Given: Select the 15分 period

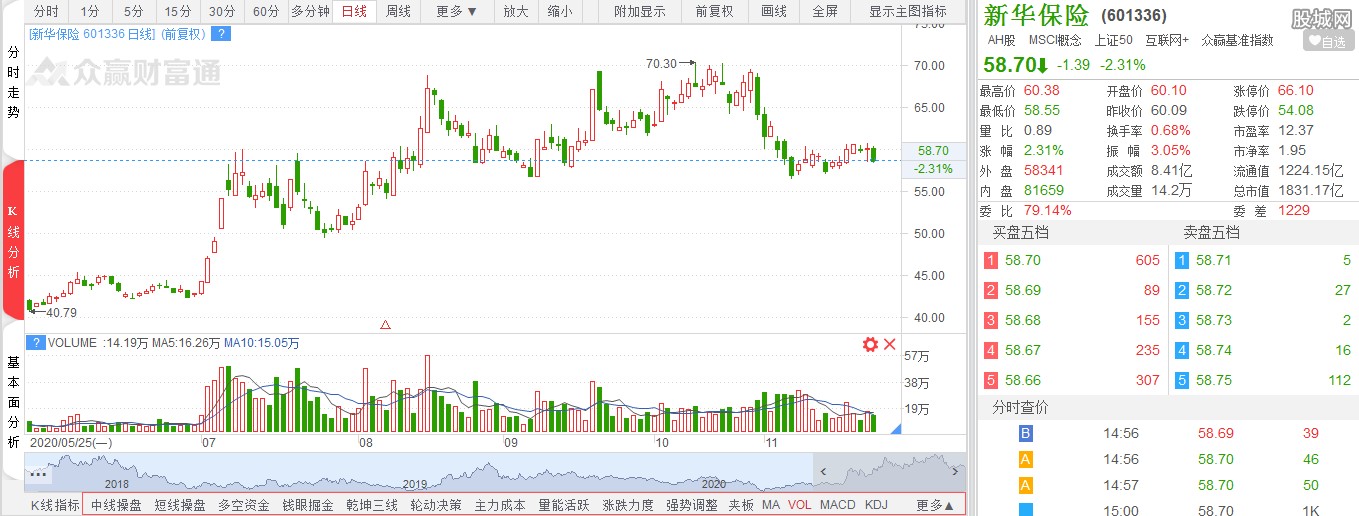Looking at the screenshot, I should tap(177, 12).
